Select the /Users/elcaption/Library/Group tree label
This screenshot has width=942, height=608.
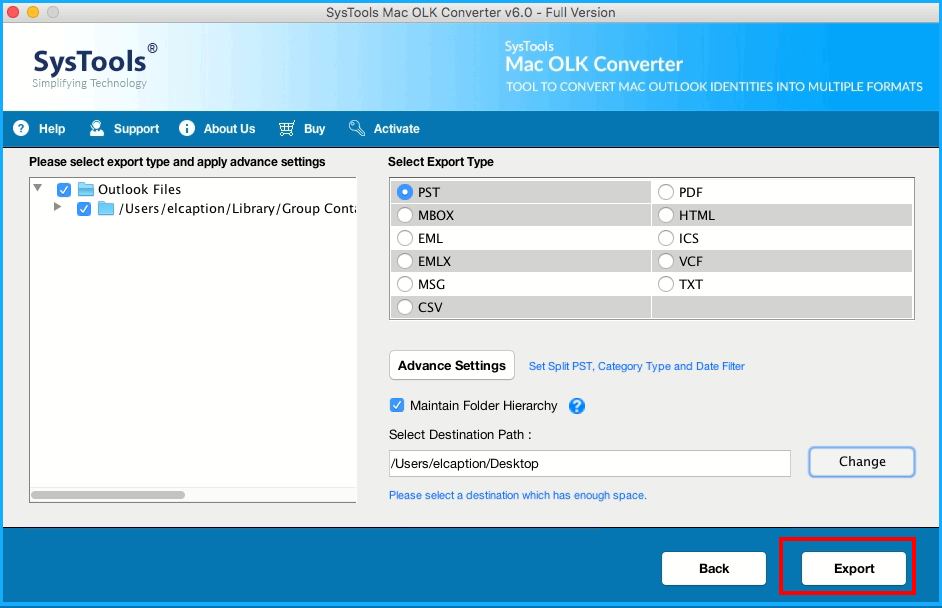pos(238,208)
